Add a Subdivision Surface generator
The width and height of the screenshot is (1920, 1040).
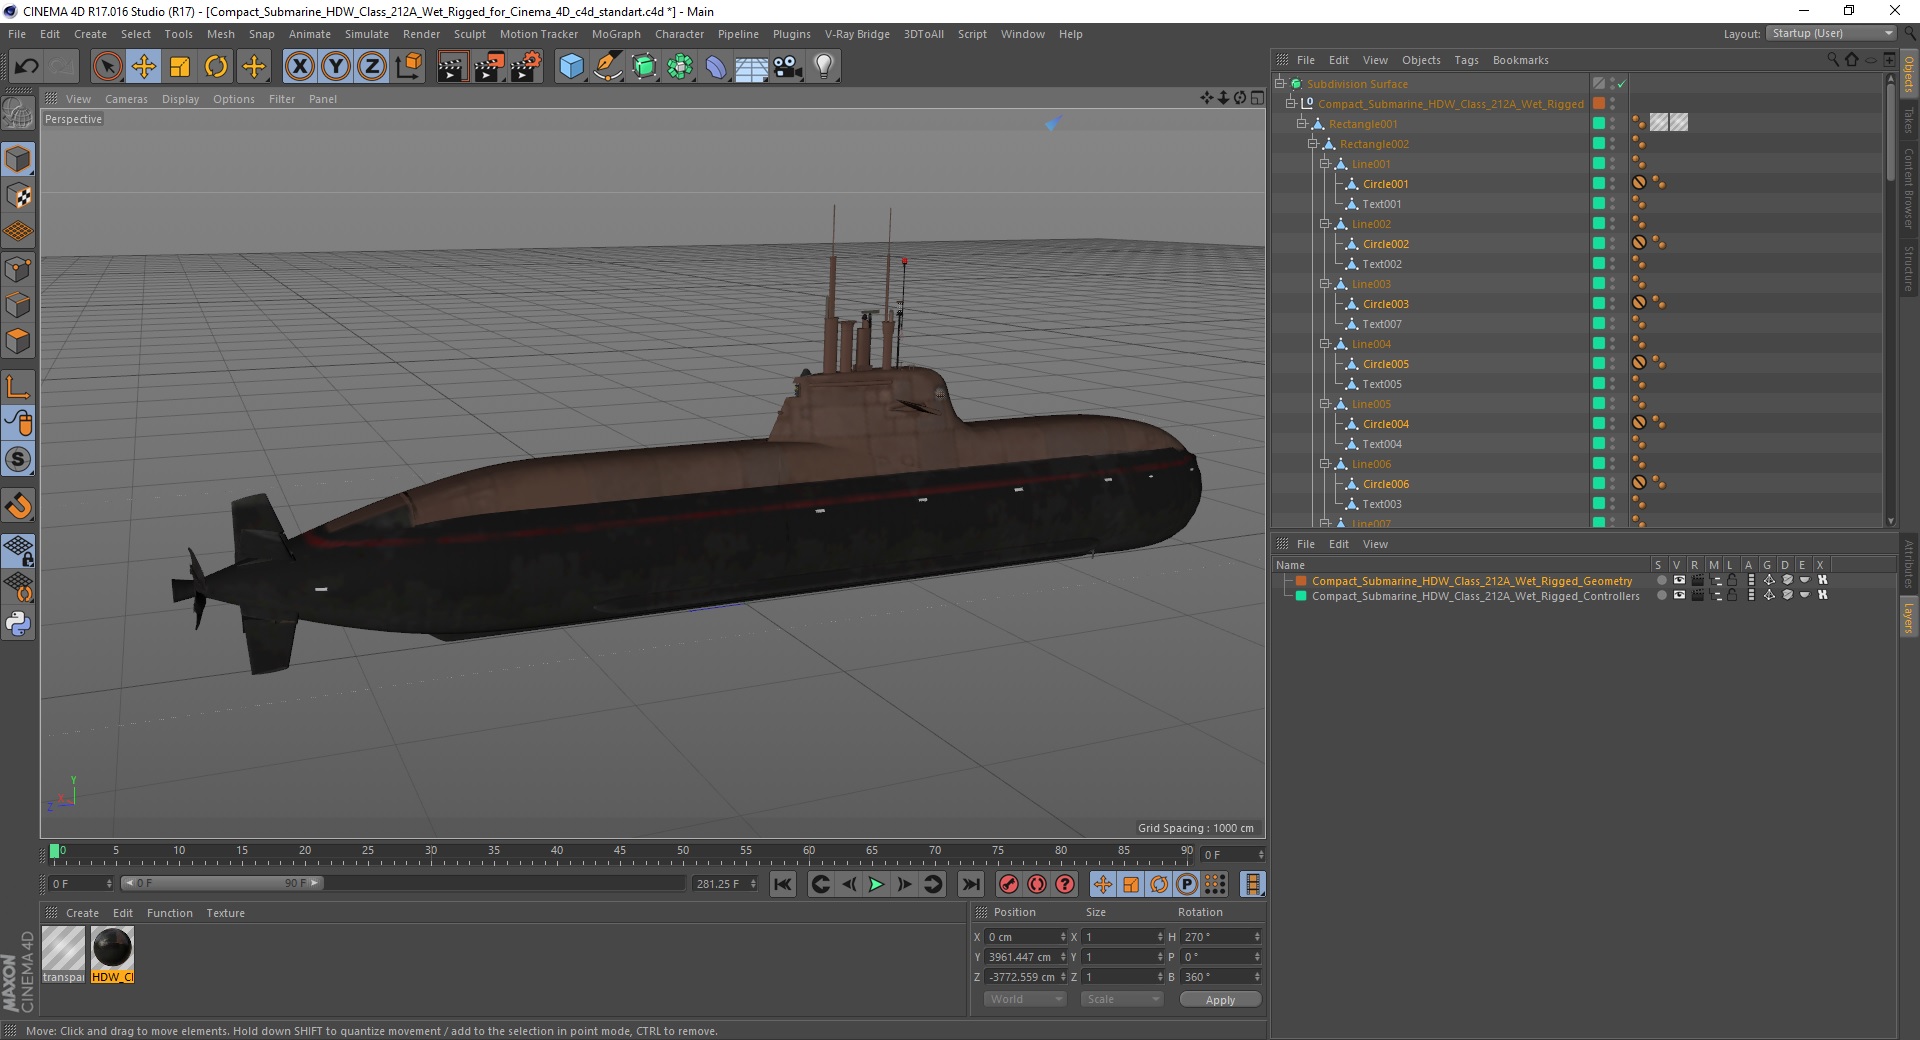(644, 67)
